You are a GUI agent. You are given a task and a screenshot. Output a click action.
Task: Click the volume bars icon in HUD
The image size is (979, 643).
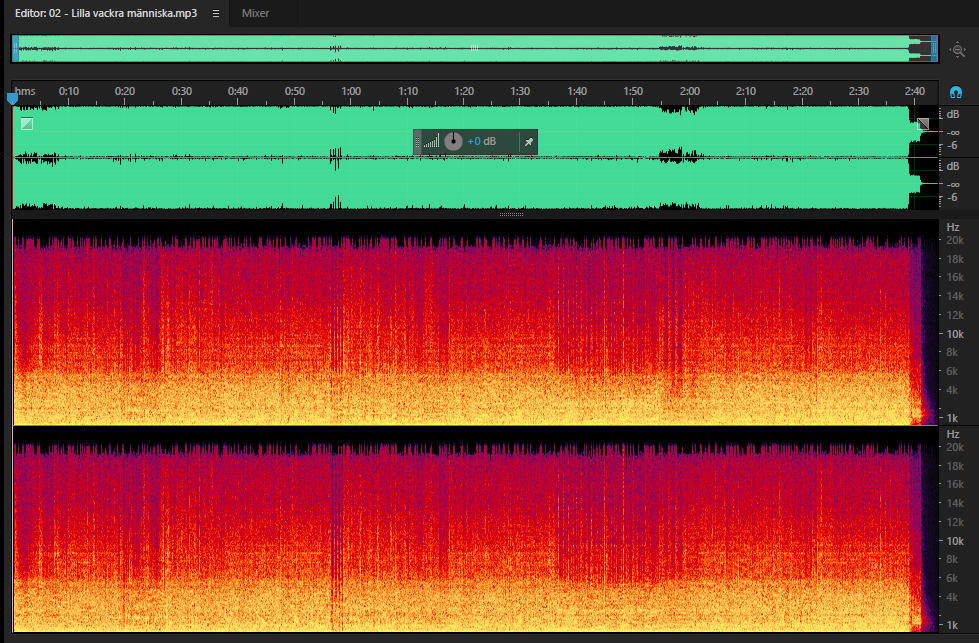[x=431, y=141]
